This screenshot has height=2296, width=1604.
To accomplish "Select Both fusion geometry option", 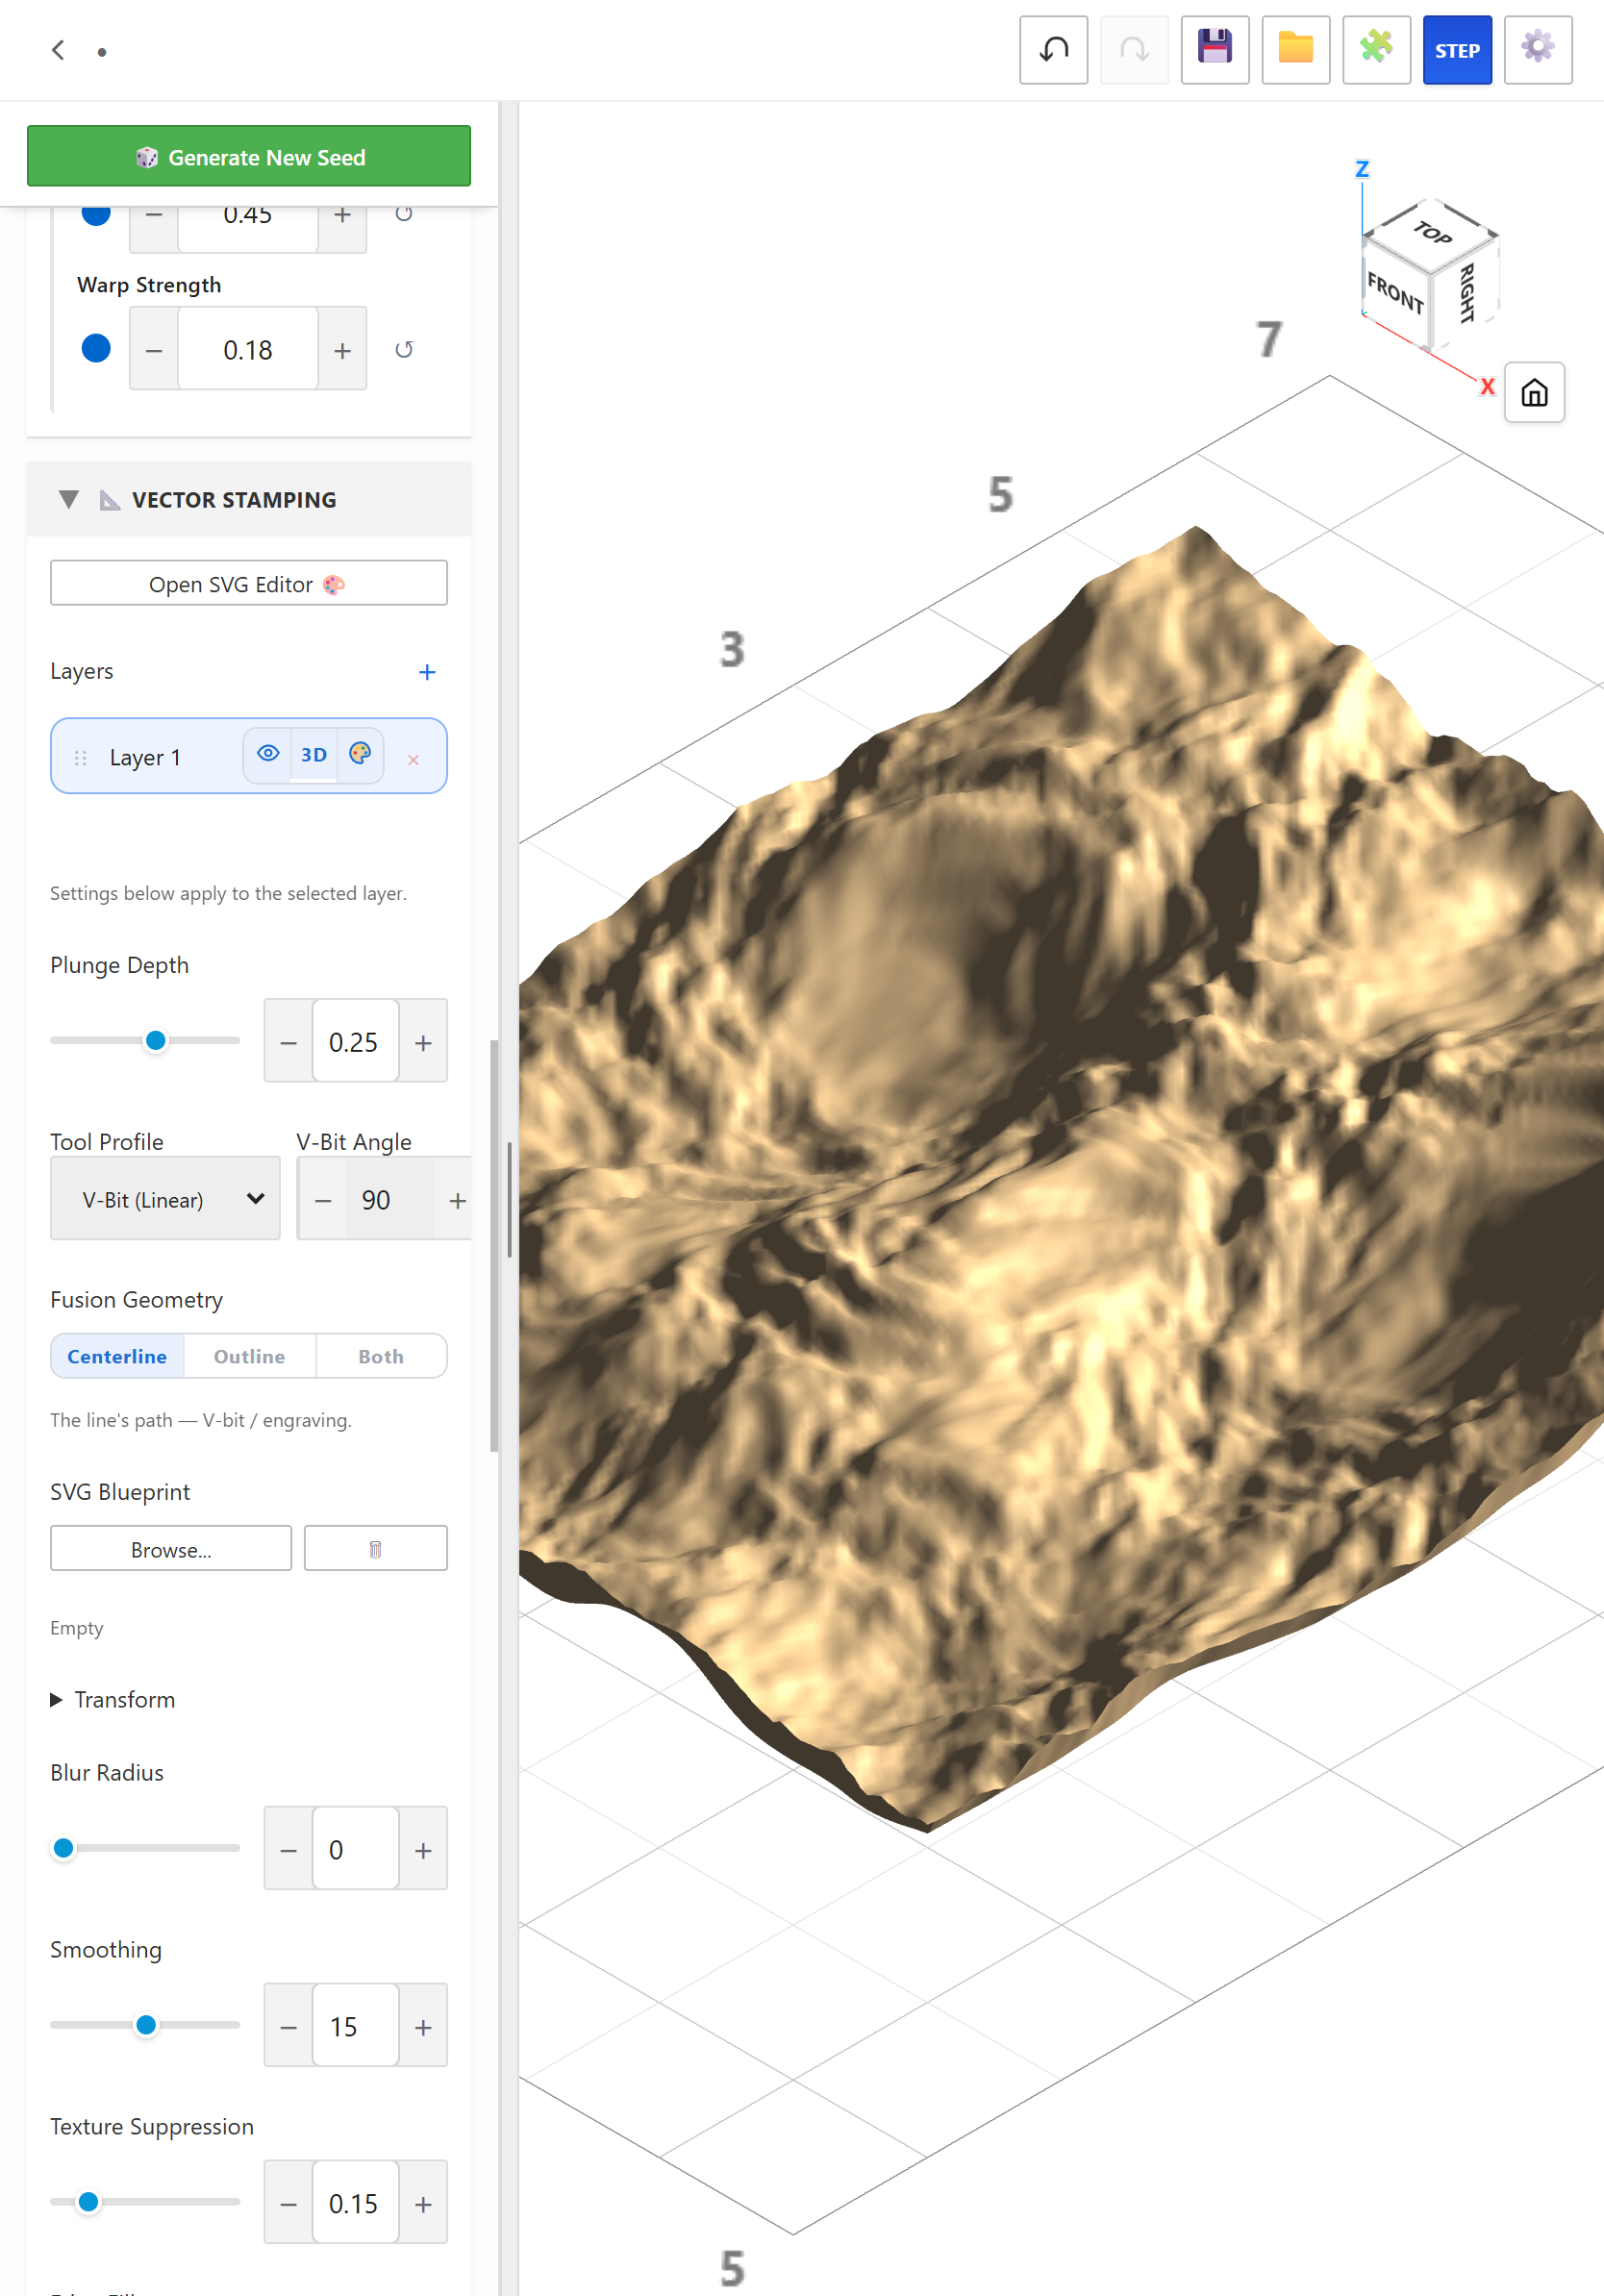I will (381, 1356).
